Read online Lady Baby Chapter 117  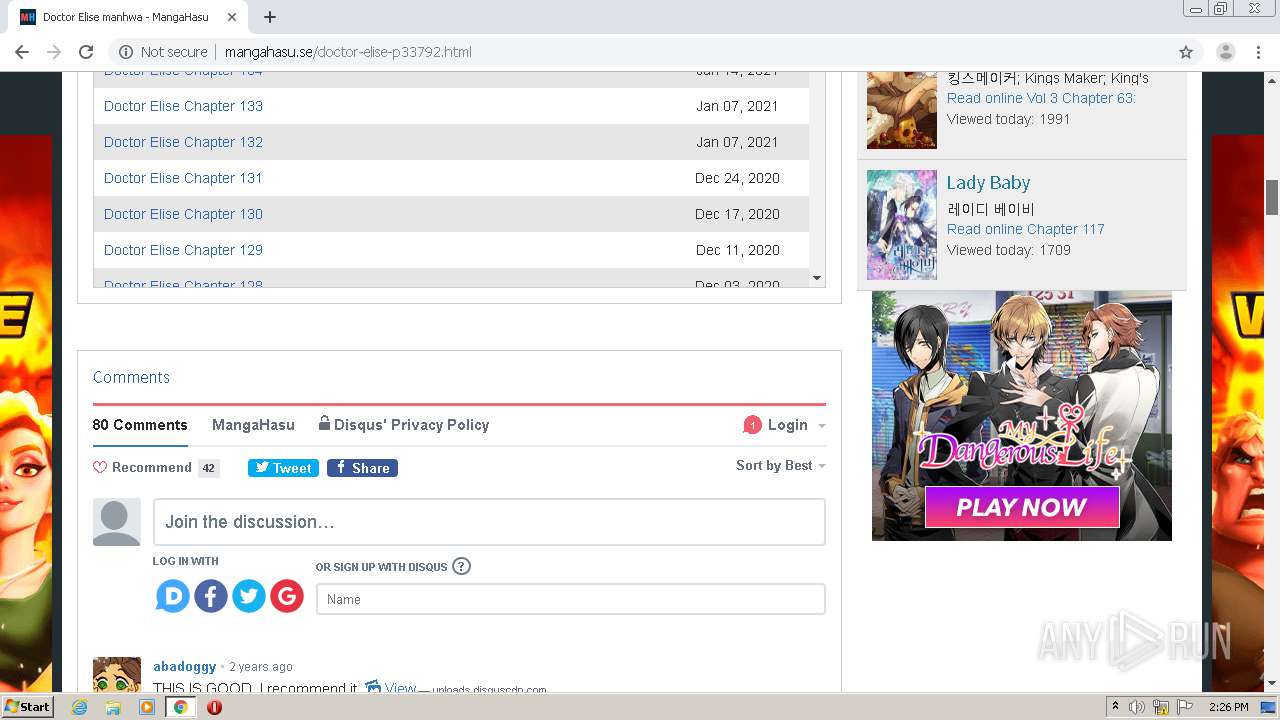[x=1026, y=229]
